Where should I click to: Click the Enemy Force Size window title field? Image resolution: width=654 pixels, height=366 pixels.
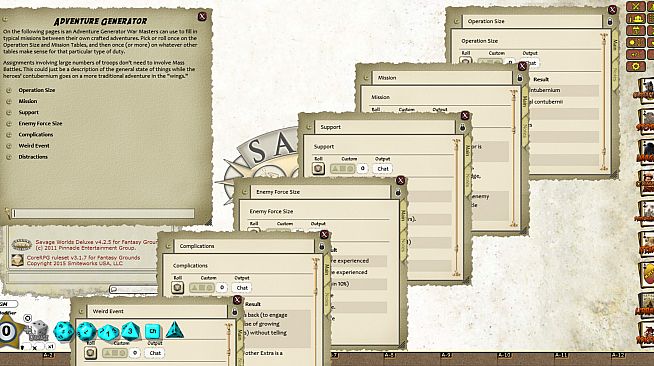pos(320,192)
